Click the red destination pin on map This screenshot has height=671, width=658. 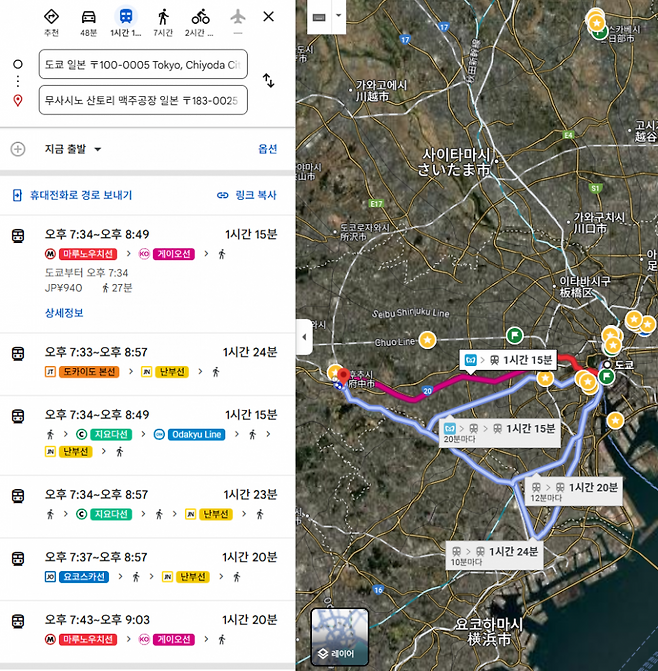pyautogui.click(x=343, y=377)
